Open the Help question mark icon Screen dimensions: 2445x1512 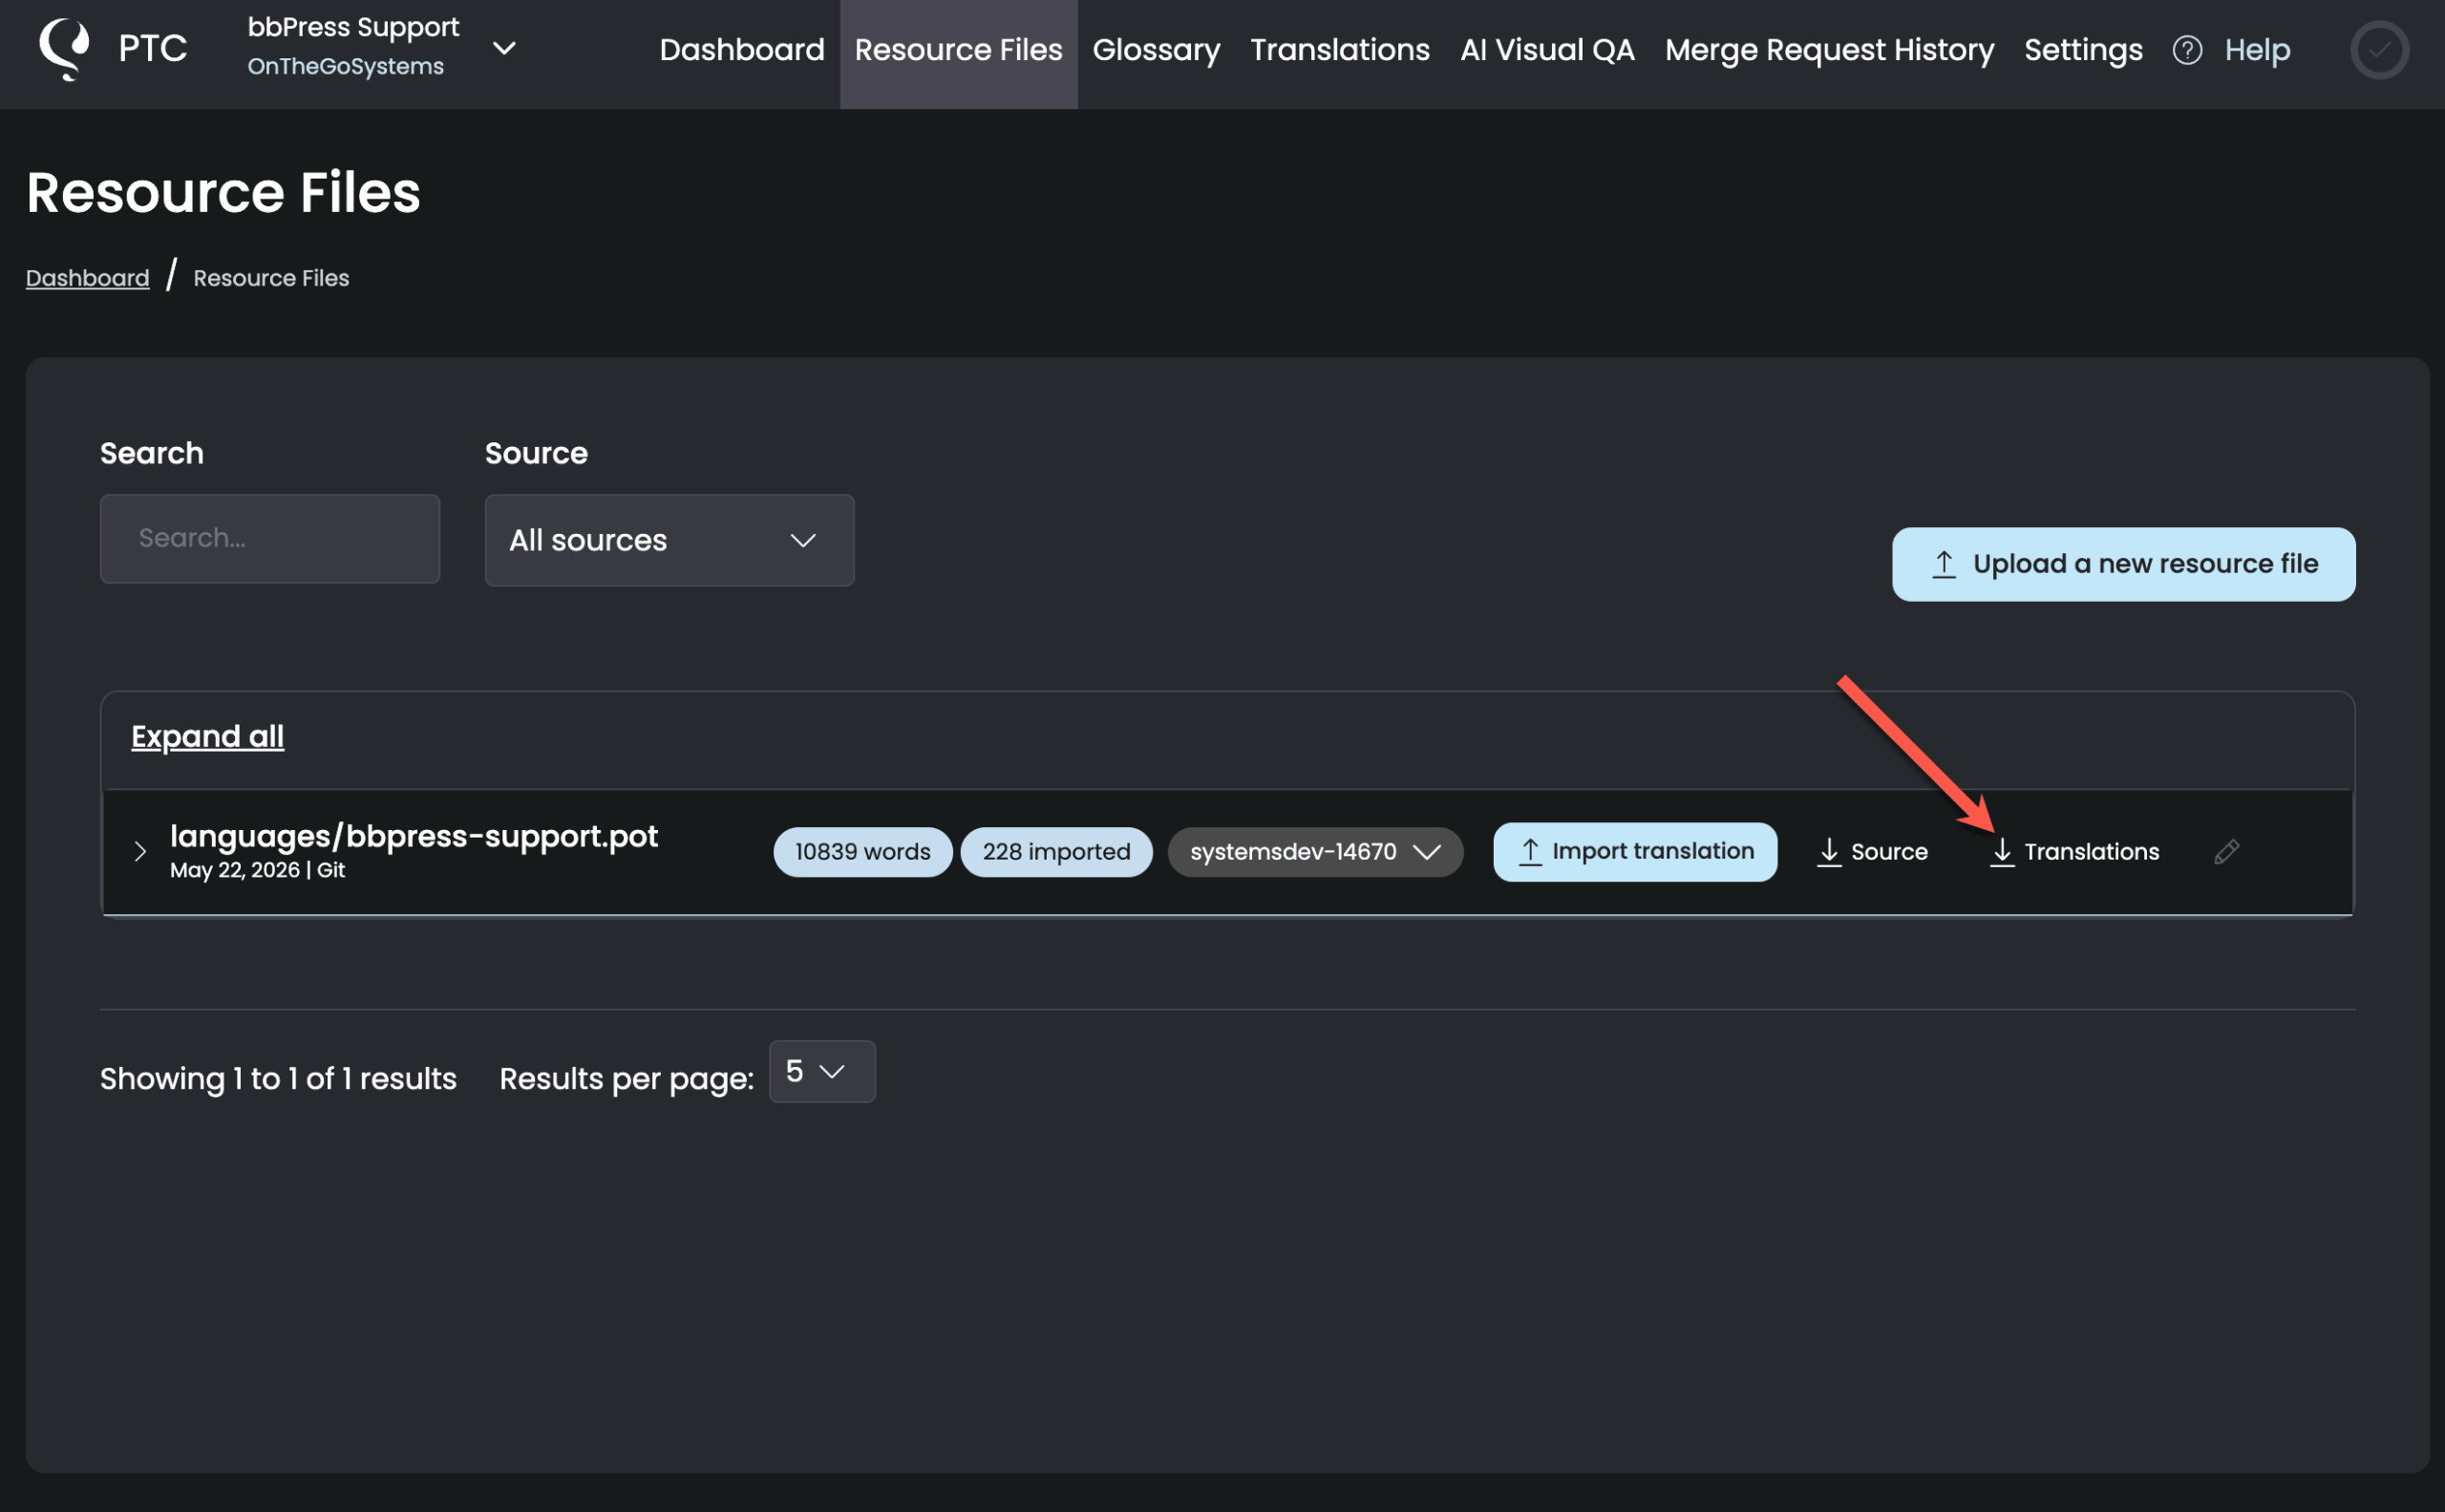(2187, 50)
